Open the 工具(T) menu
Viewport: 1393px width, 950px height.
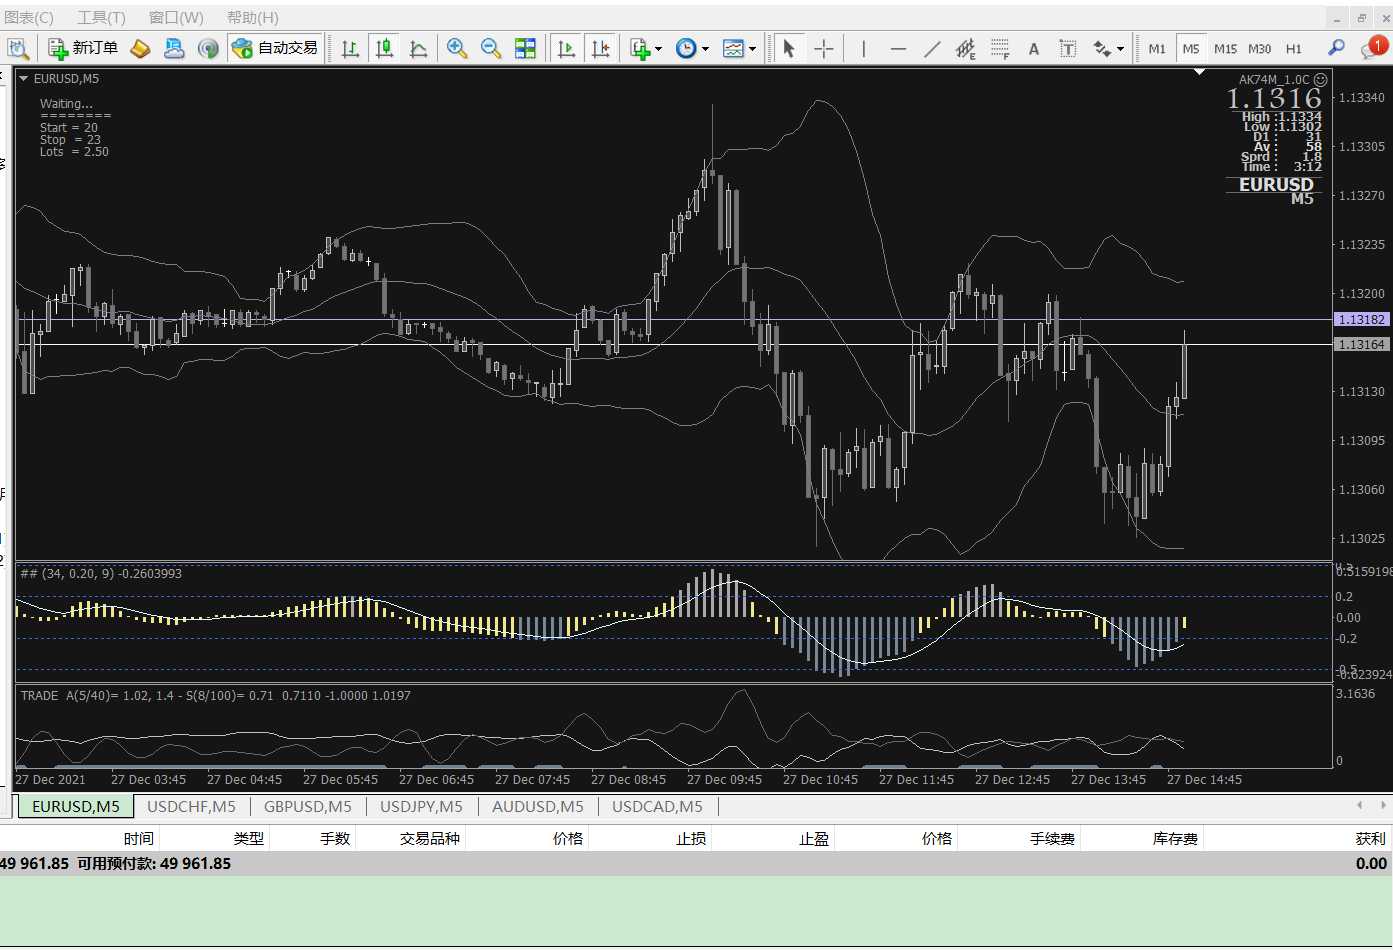click(x=102, y=18)
